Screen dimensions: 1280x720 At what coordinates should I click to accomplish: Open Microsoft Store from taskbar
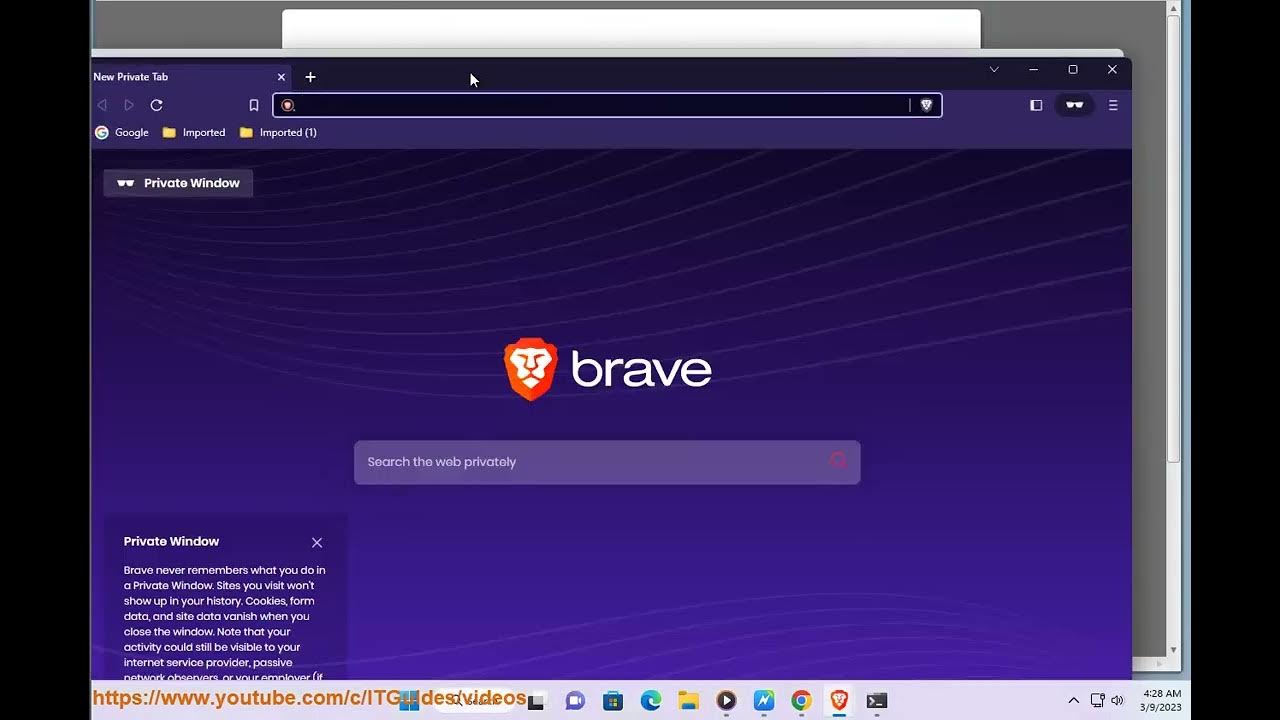tap(613, 701)
